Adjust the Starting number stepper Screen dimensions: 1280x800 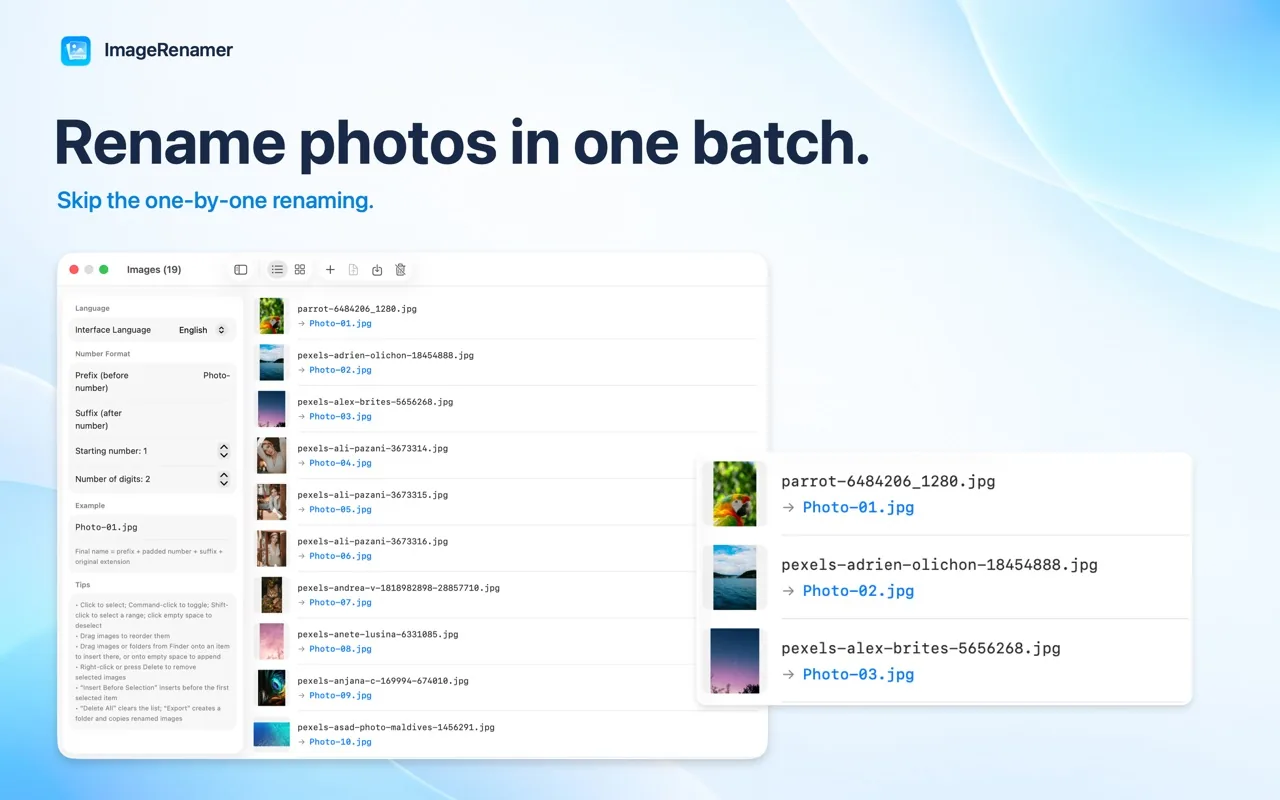[224, 451]
